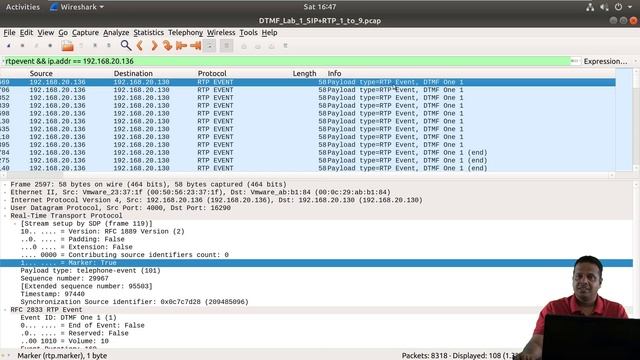The height and width of the screenshot is (360, 640).
Task: Toggle packet colorization
Action: (x=227, y=46)
